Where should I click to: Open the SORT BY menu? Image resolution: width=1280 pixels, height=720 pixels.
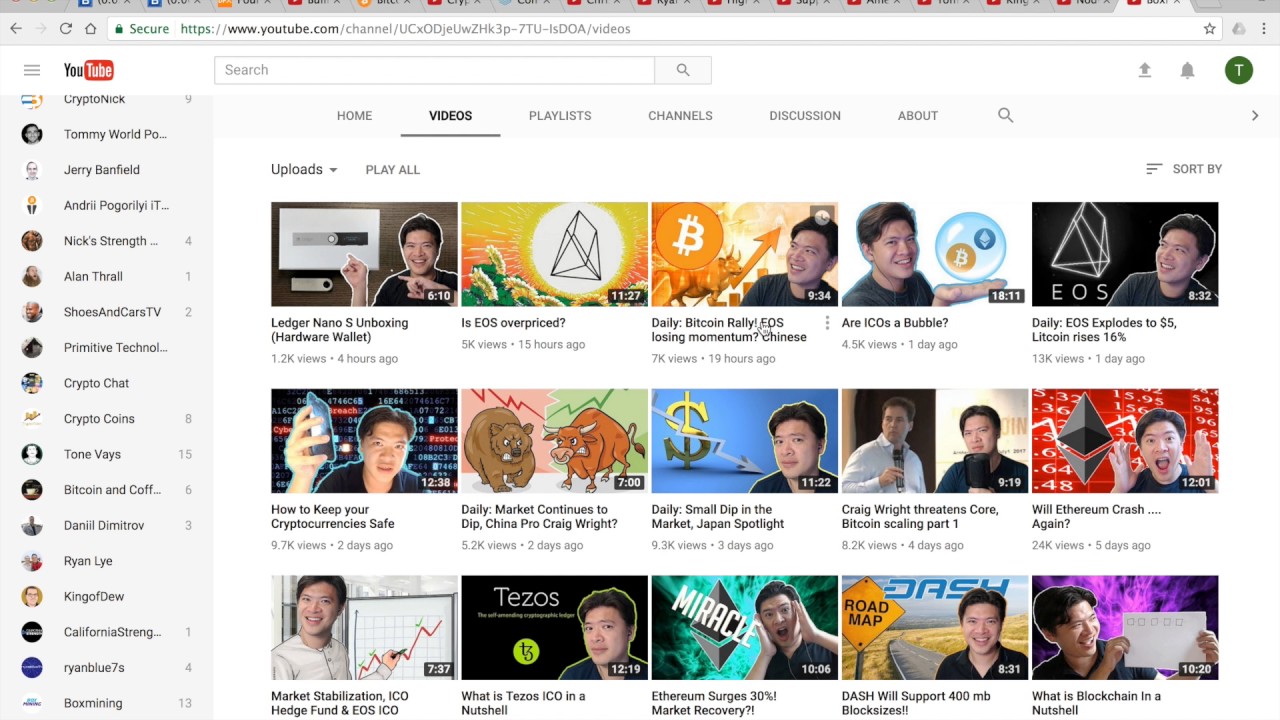tap(1184, 169)
